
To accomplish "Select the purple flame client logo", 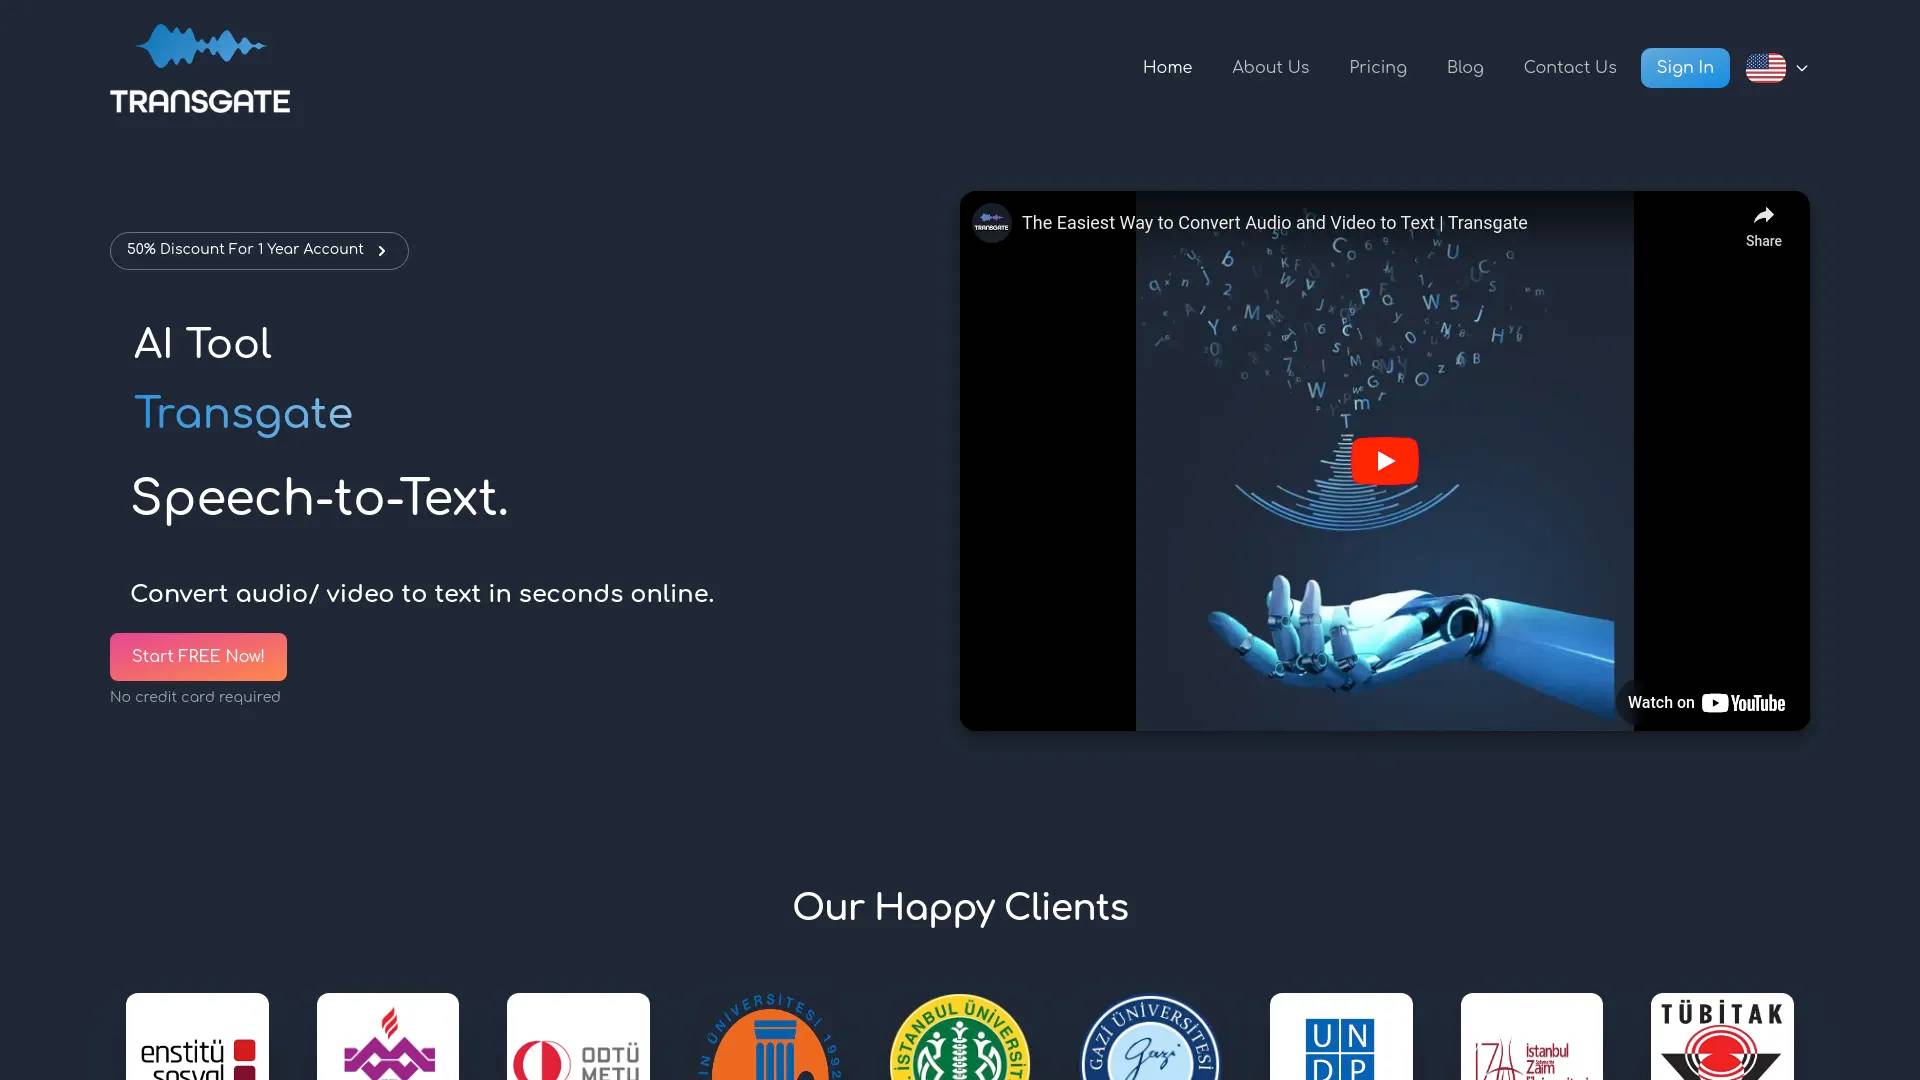I will tap(388, 1037).
